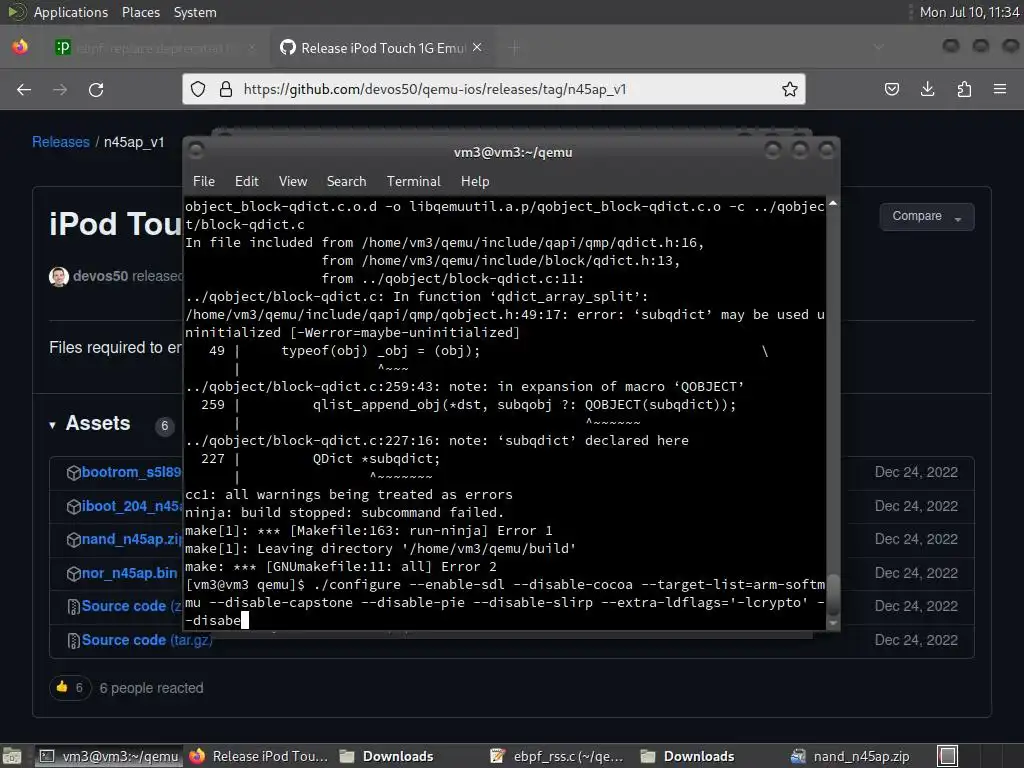Open devos50 avatar profile
This screenshot has height=768, width=1024.
pos(59,276)
